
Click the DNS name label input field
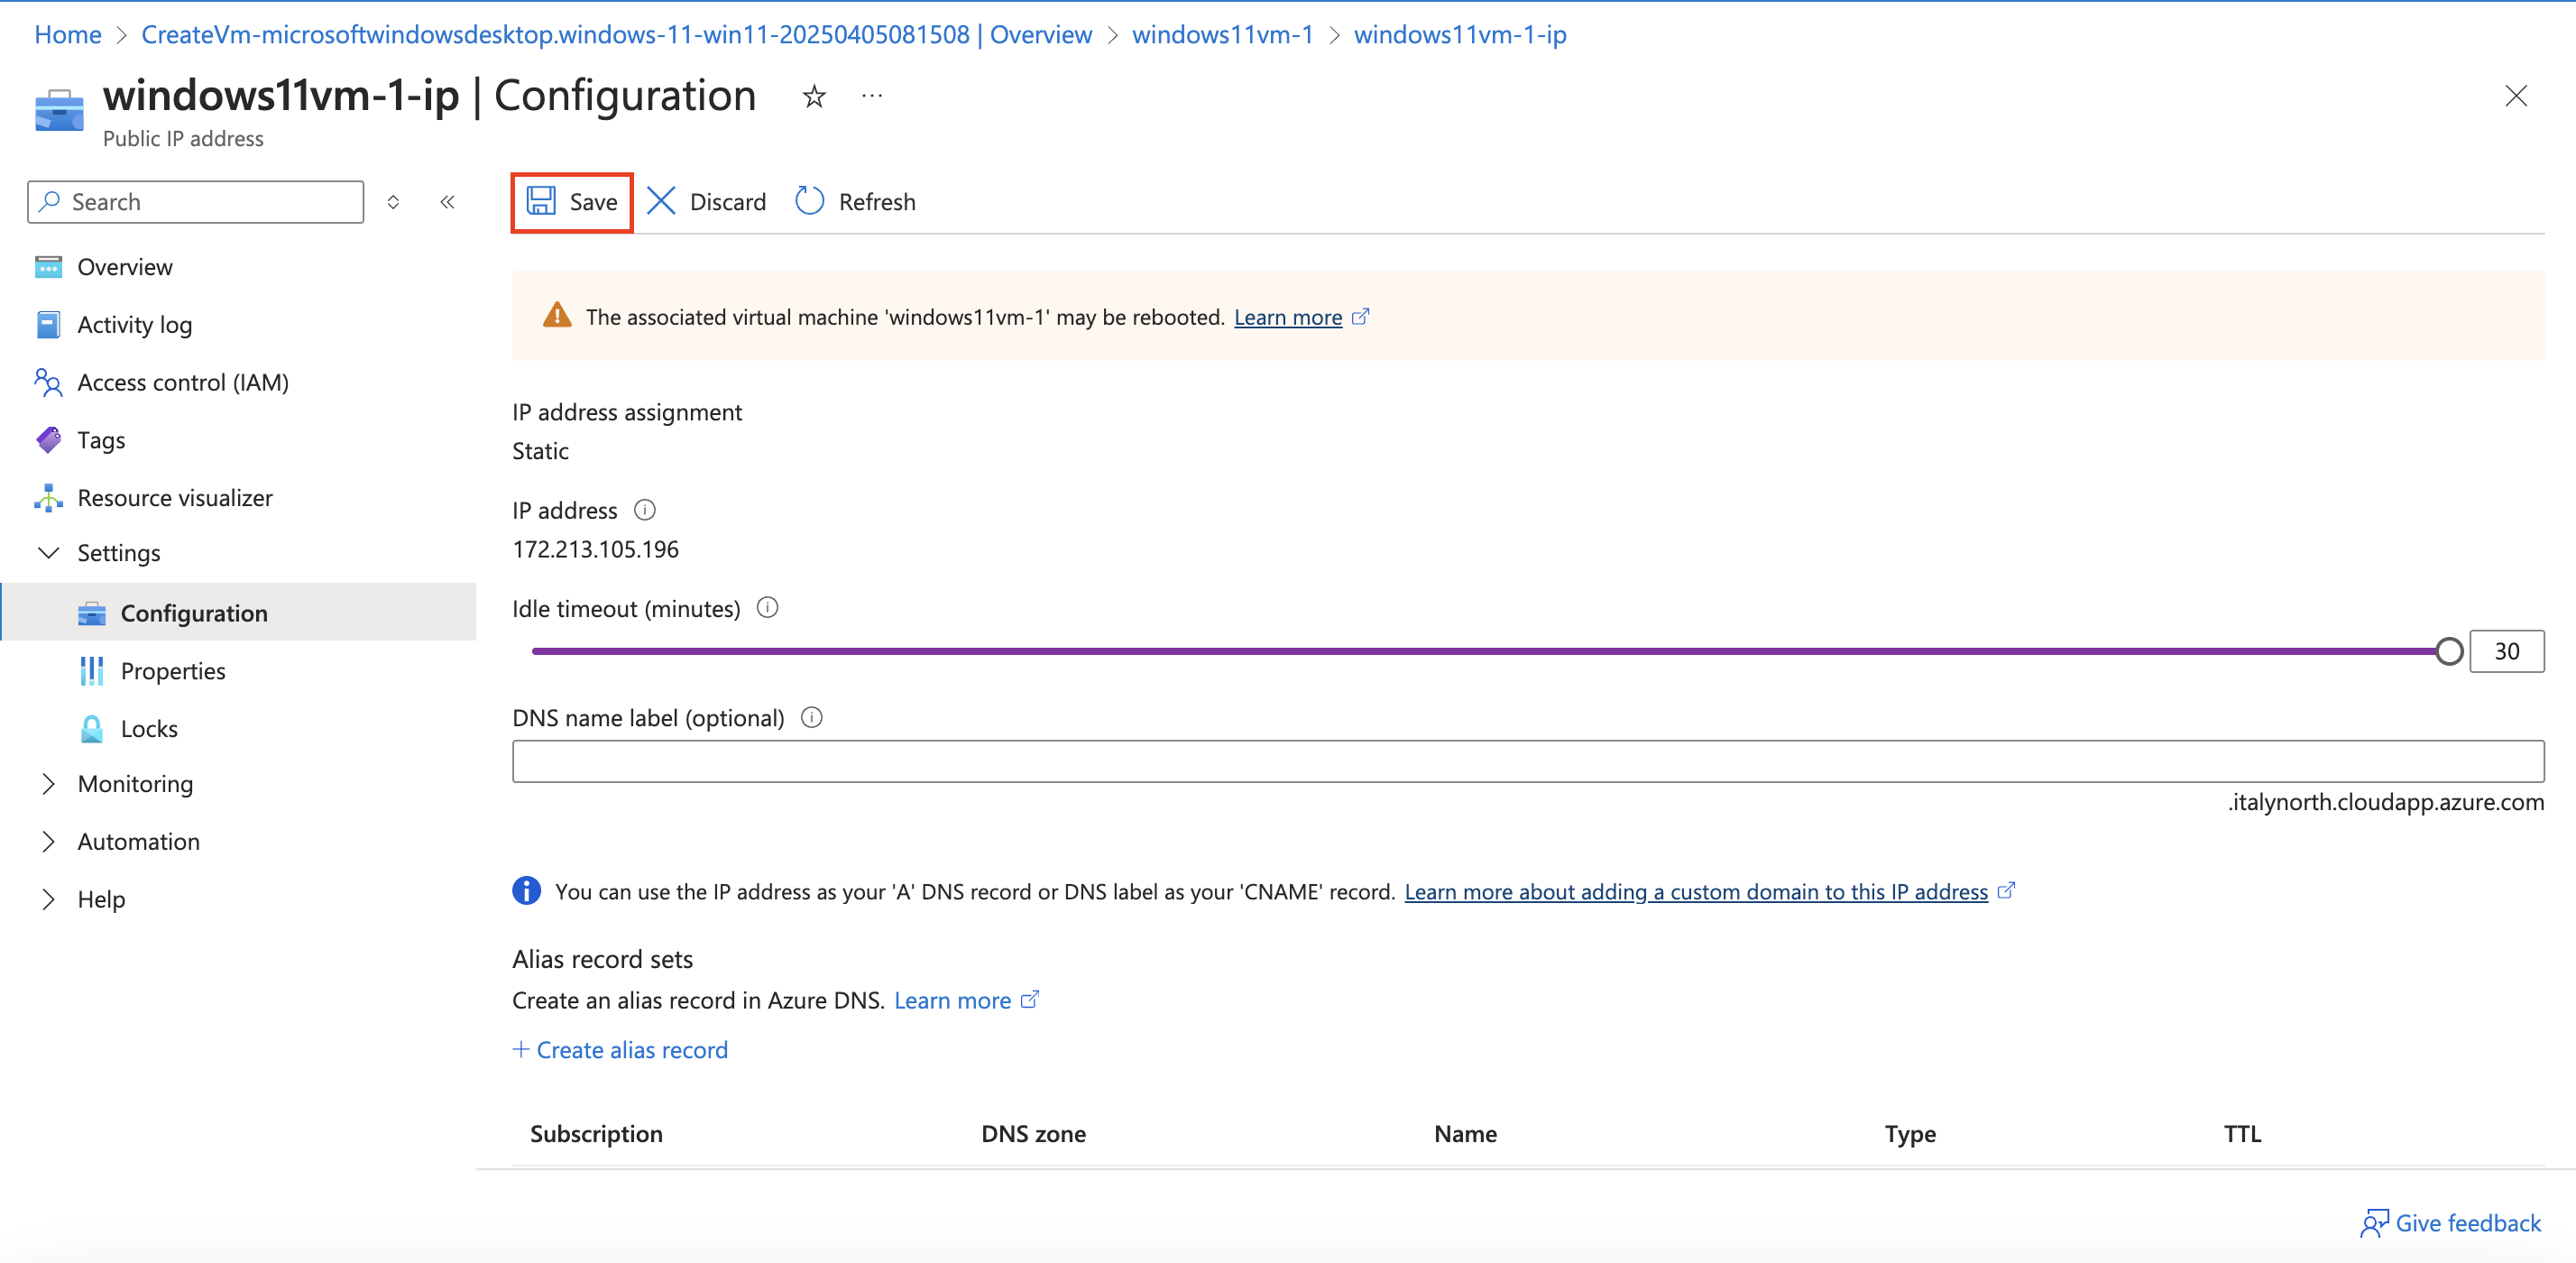point(1528,761)
